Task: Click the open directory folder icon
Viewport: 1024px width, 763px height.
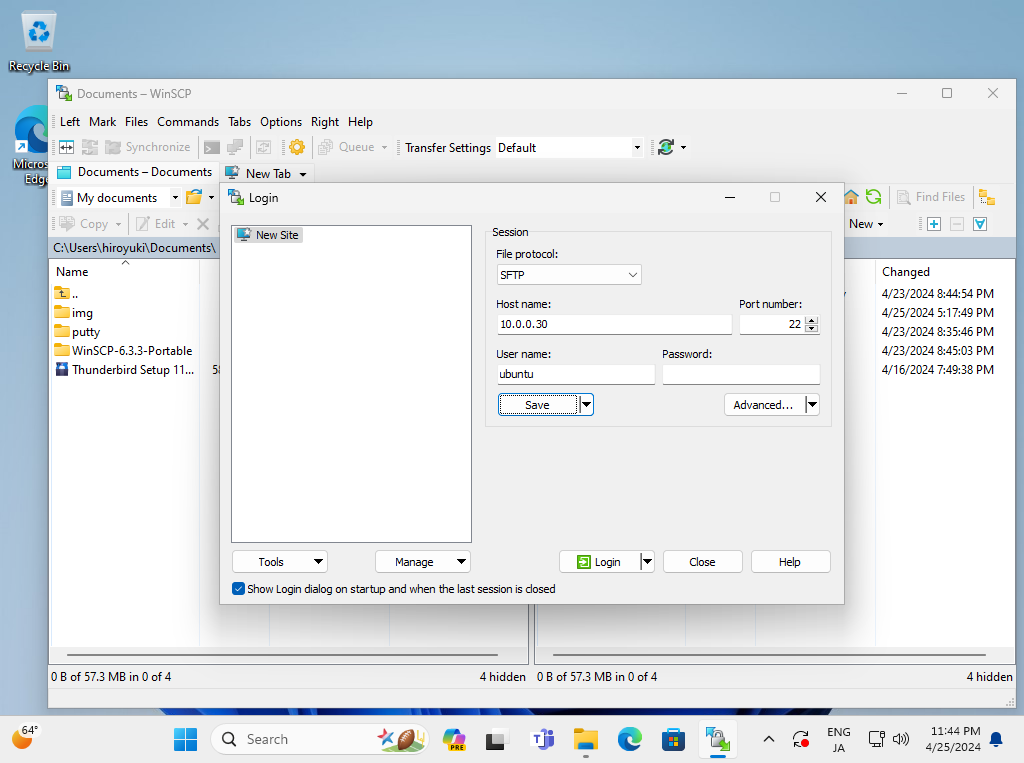Action: (194, 197)
